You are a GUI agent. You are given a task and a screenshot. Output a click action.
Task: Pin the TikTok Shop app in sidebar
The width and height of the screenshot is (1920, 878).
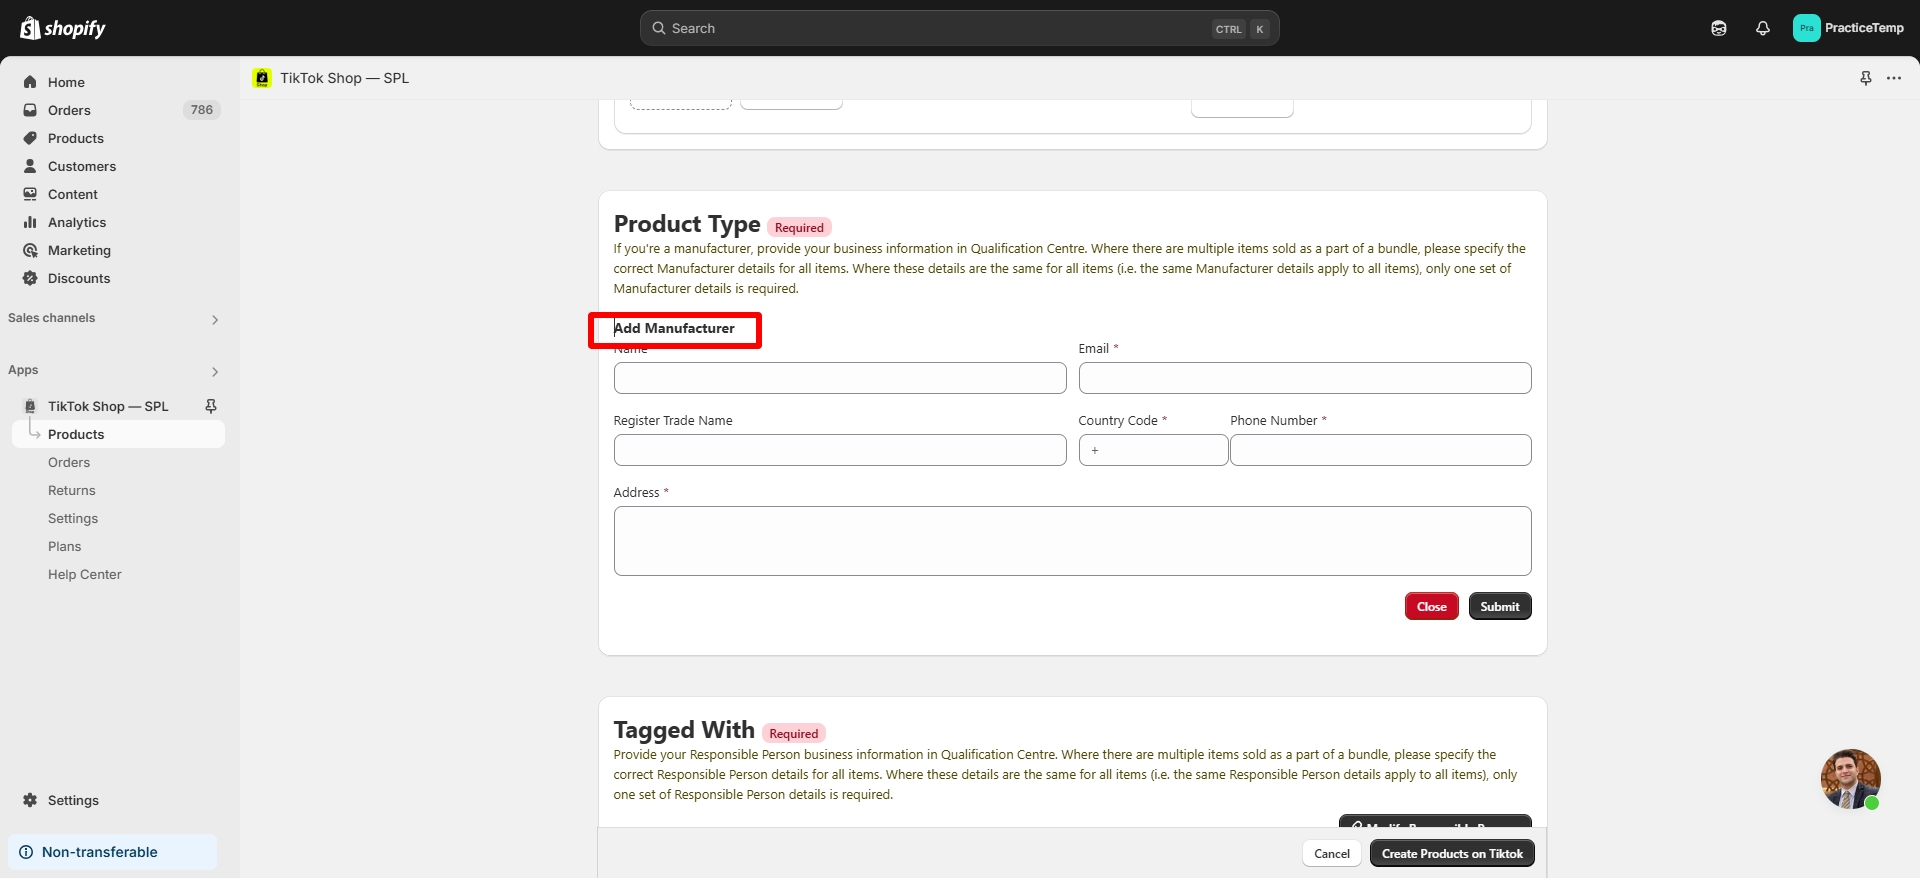click(x=211, y=406)
